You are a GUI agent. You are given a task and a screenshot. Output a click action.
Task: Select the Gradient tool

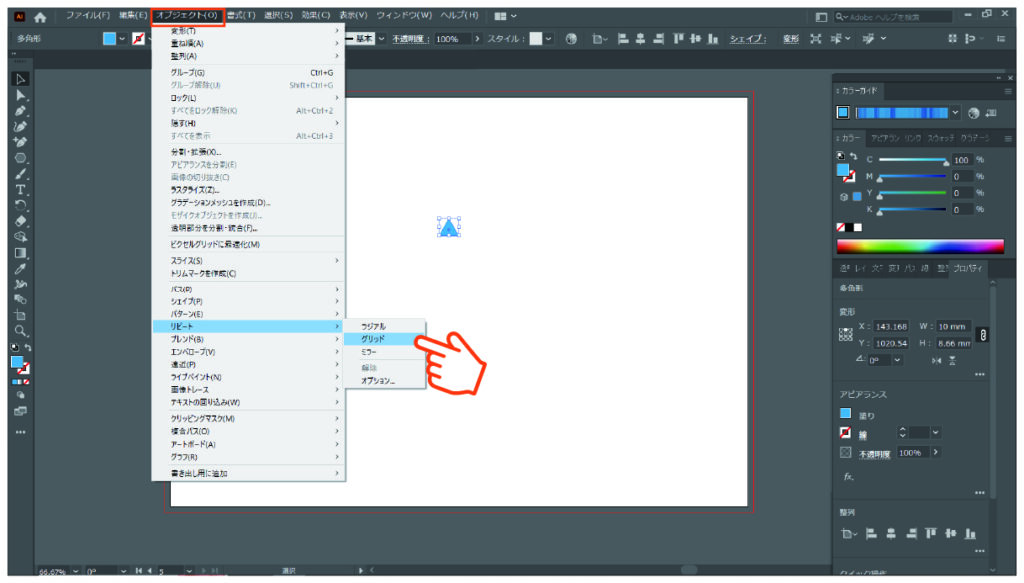[20, 253]
